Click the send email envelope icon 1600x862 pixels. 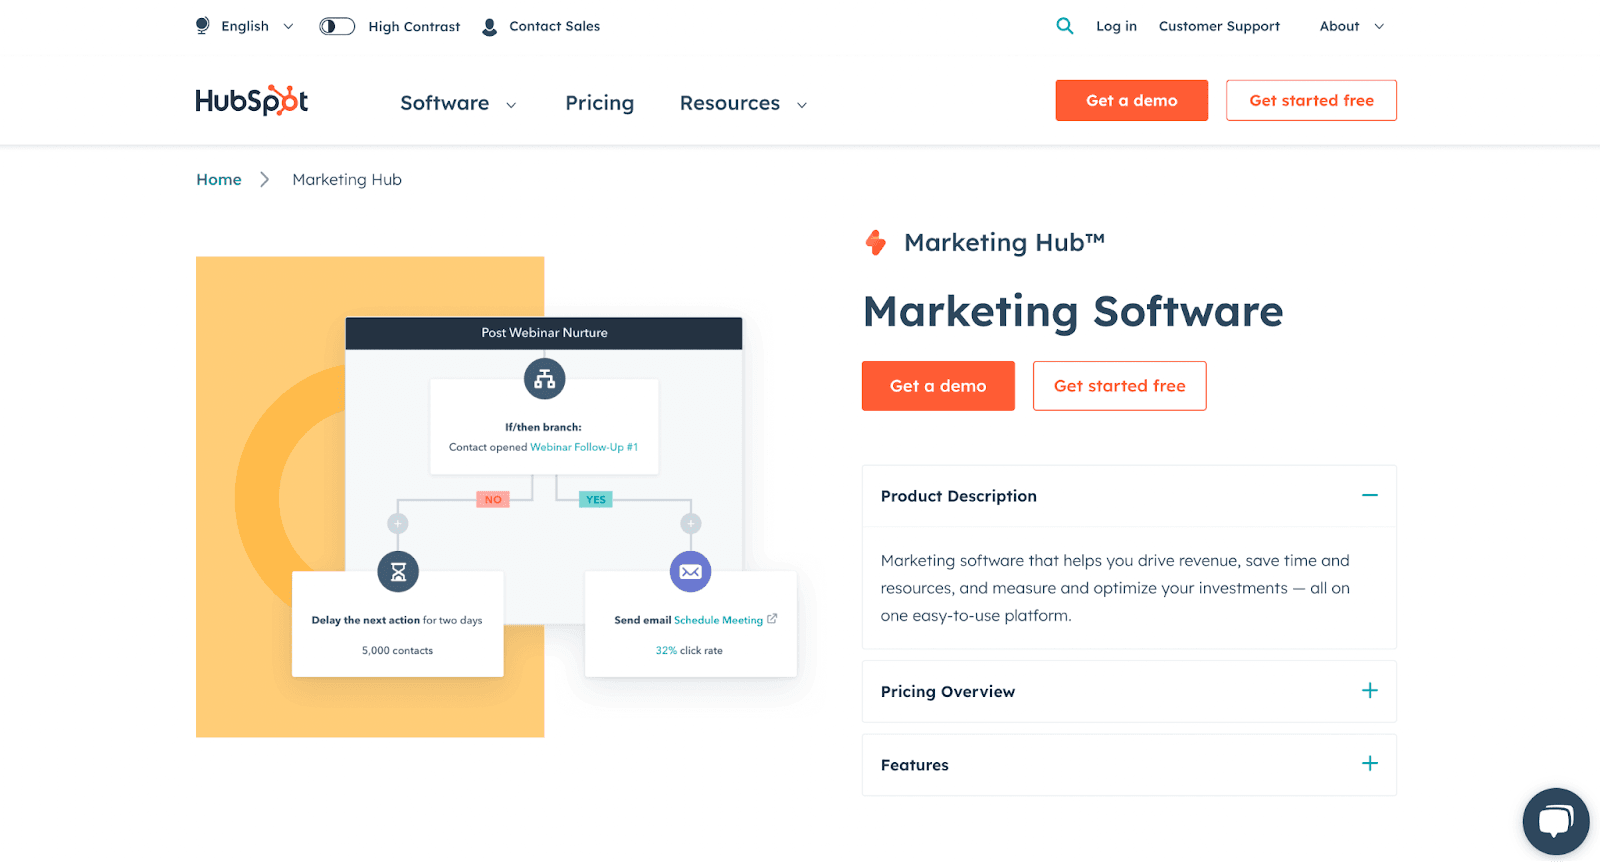coord(690,572)
